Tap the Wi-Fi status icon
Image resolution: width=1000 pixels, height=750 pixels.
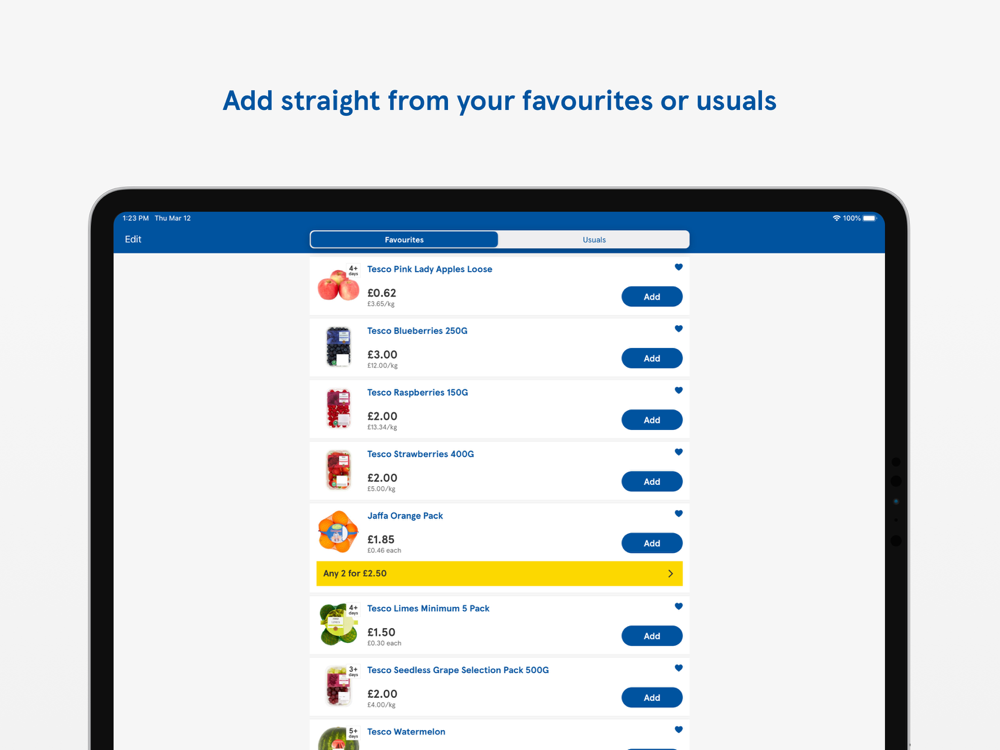coord(836,218)
